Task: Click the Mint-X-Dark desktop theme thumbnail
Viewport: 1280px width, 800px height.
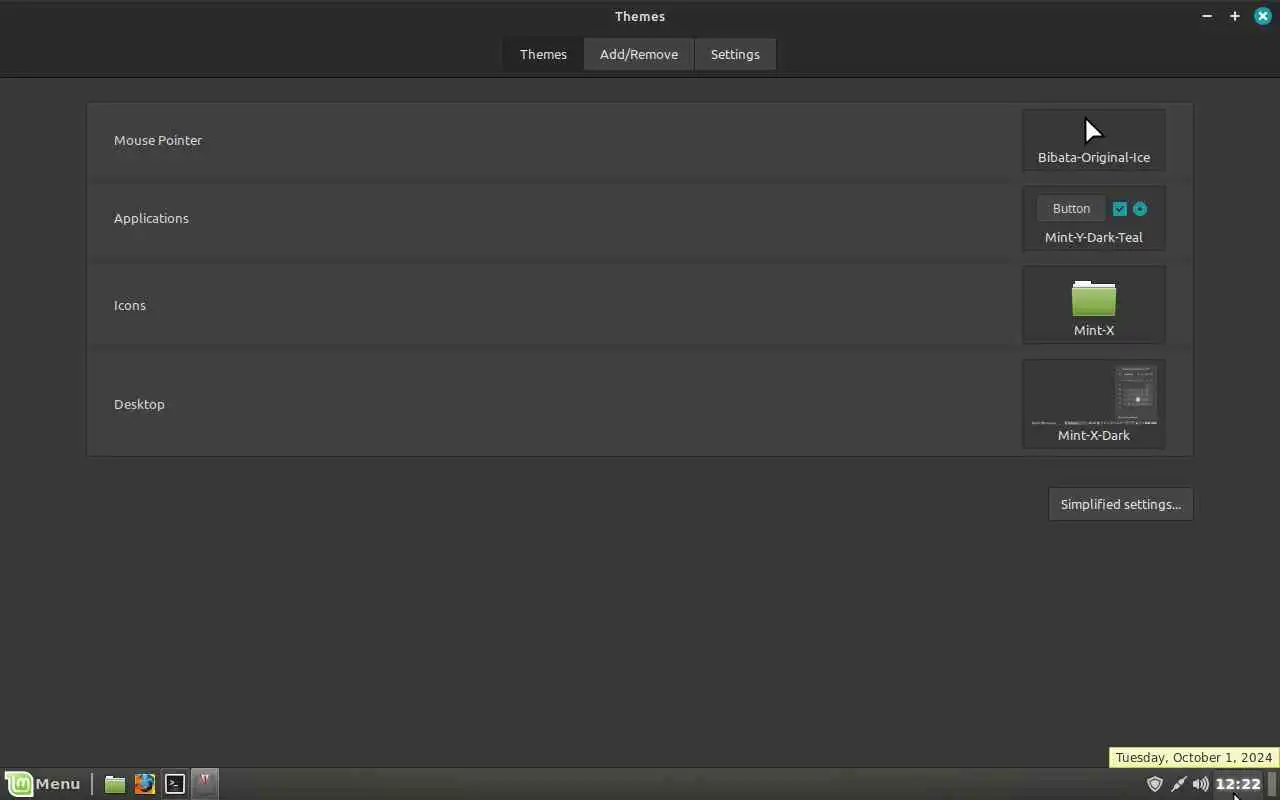Action: click(x=1094, y=404)
